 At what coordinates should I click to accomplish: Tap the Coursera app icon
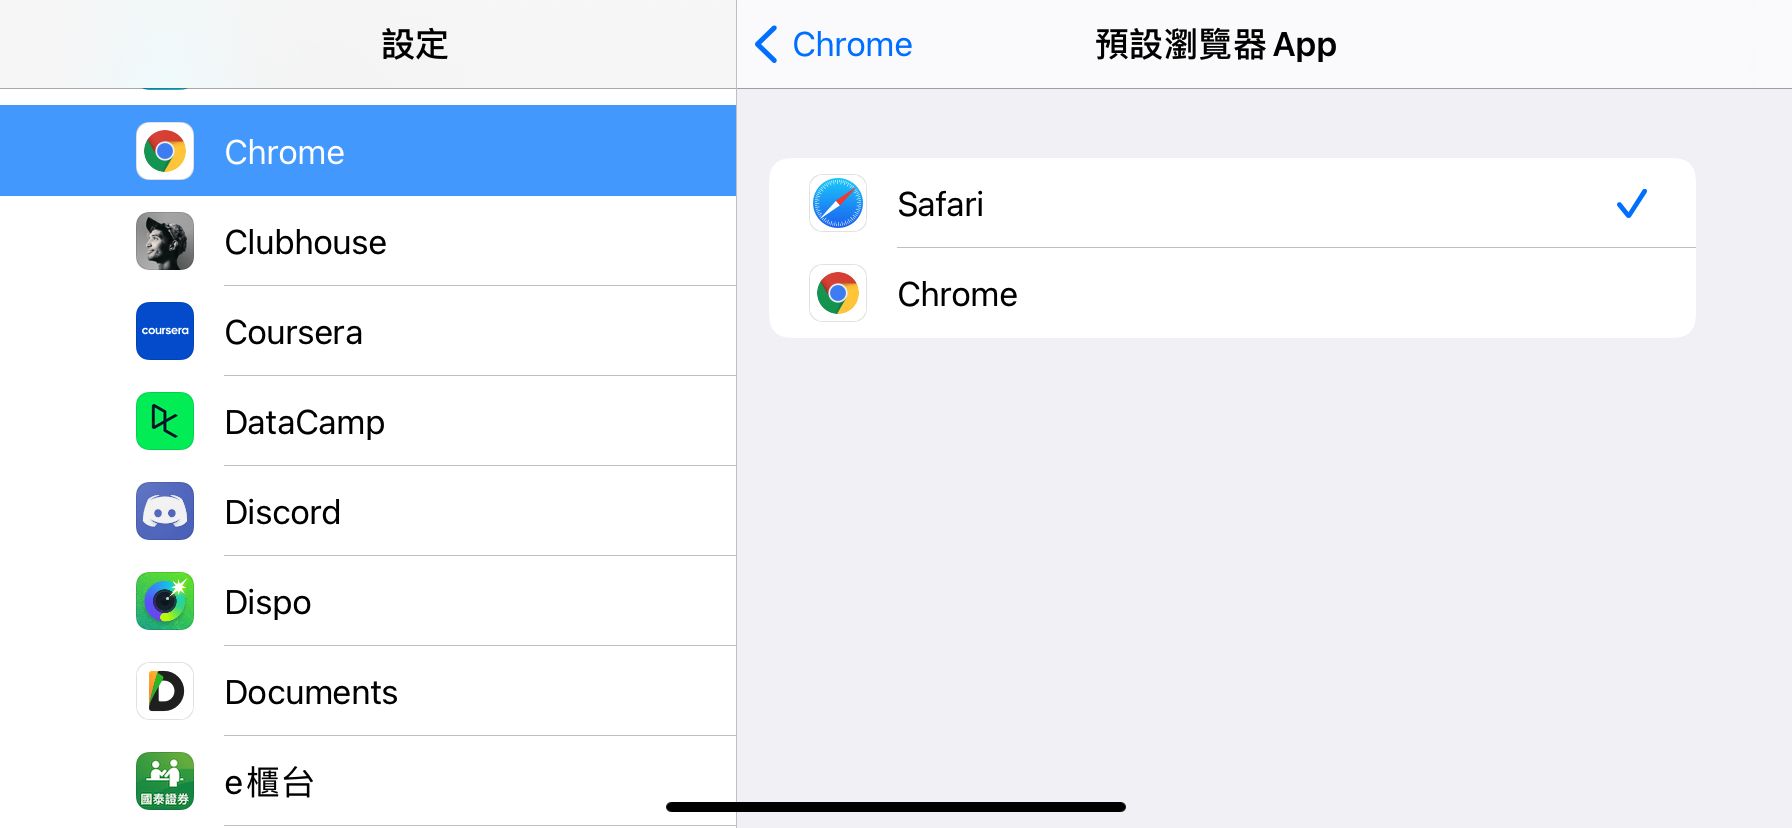tap(165, 331)
